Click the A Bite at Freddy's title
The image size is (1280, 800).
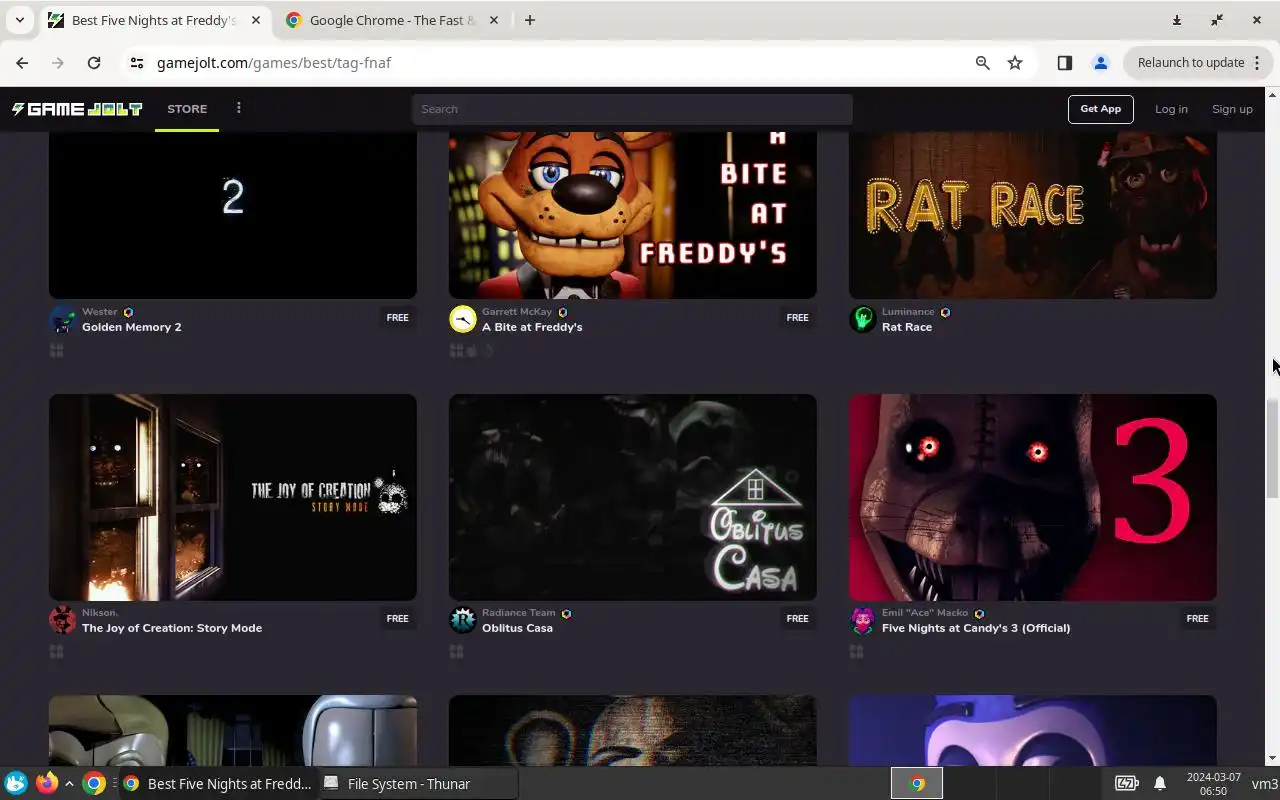532,327
